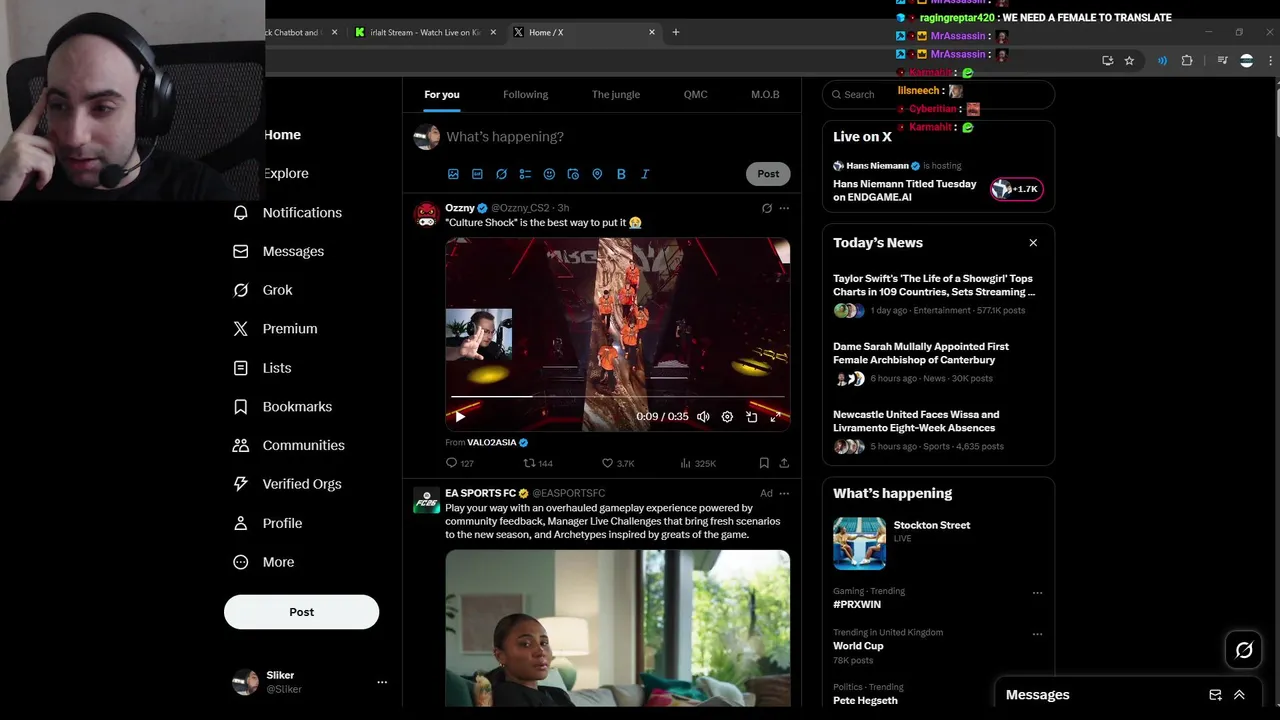Bookmark Ozzny's post

pos(764,463)
